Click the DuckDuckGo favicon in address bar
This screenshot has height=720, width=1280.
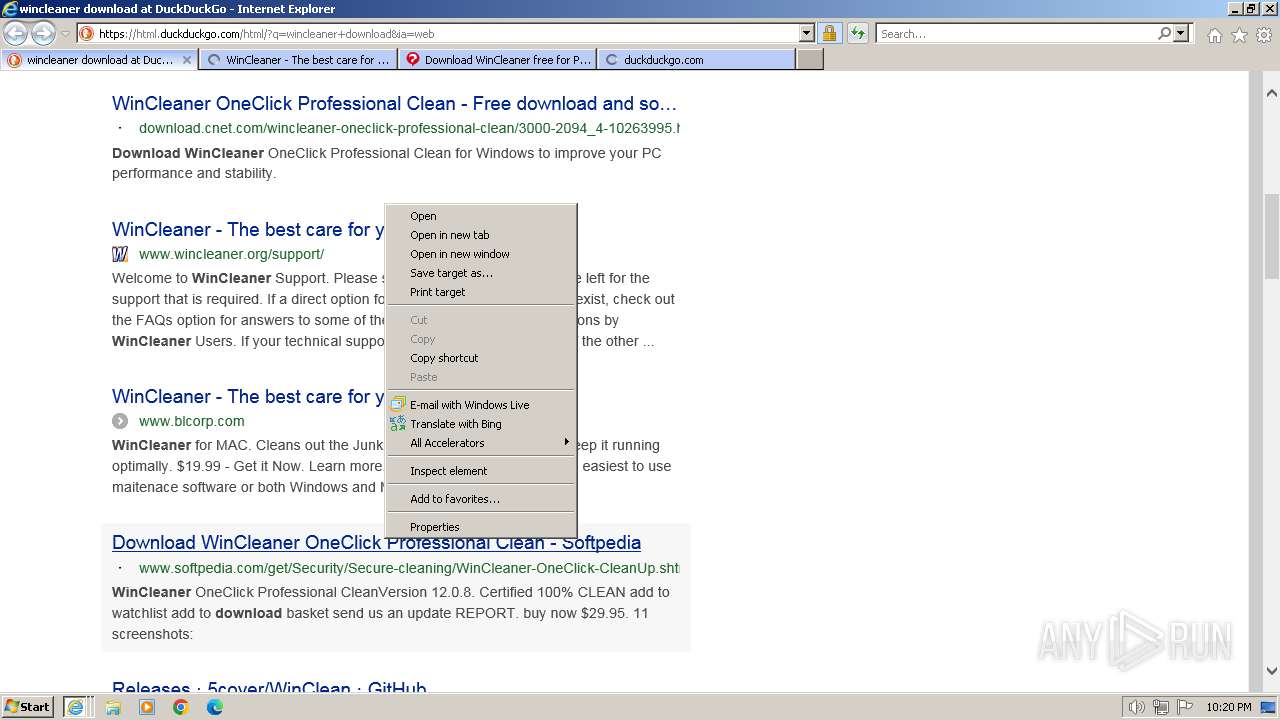click(x=87, y=33)
